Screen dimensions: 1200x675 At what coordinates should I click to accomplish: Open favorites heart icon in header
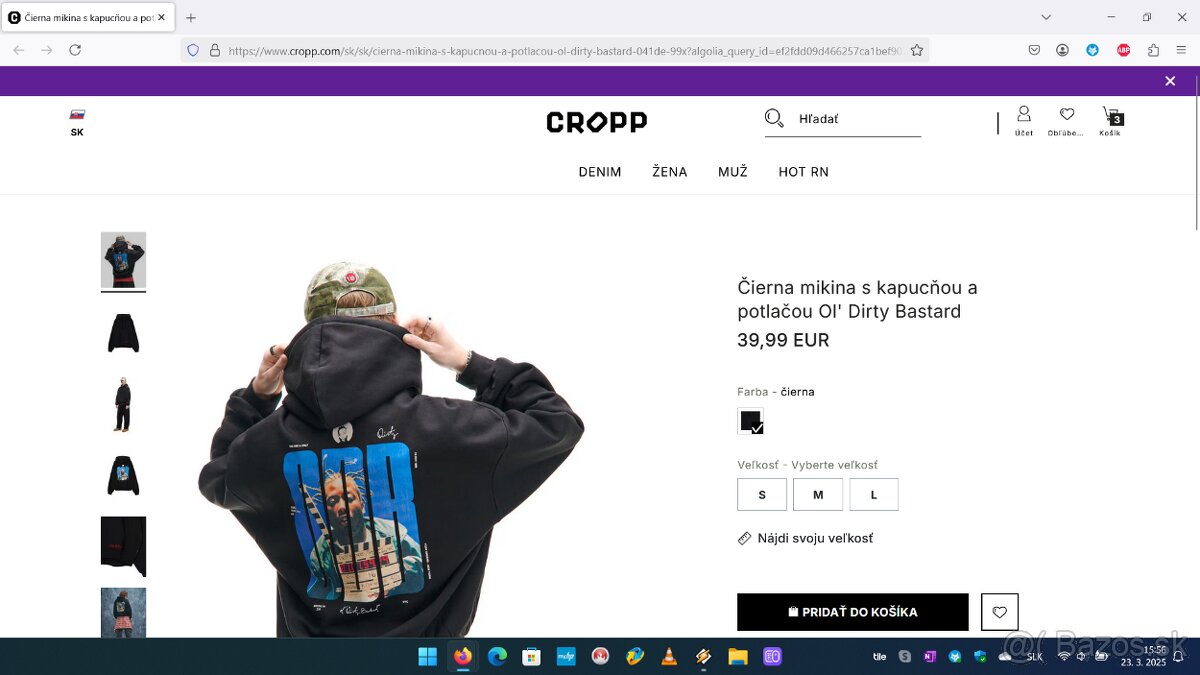coord(1066,120)
